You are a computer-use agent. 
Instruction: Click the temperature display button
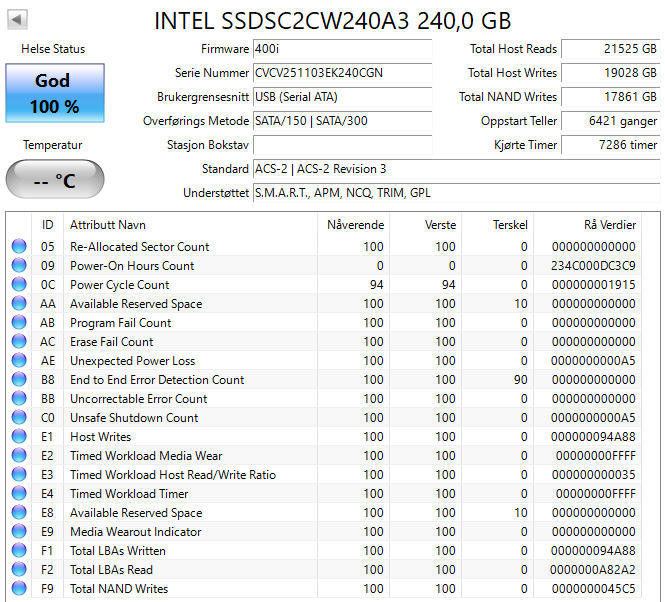(x=54, y=180)
